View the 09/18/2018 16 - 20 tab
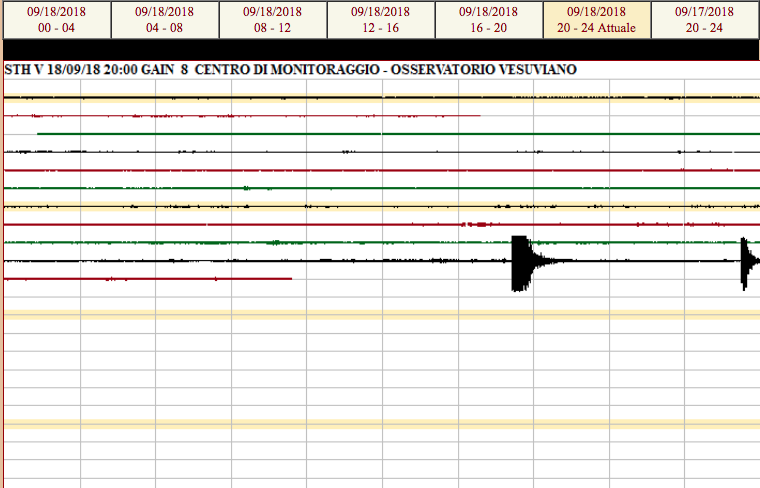This screenshot has width=760, height=488. click(488, 20)
